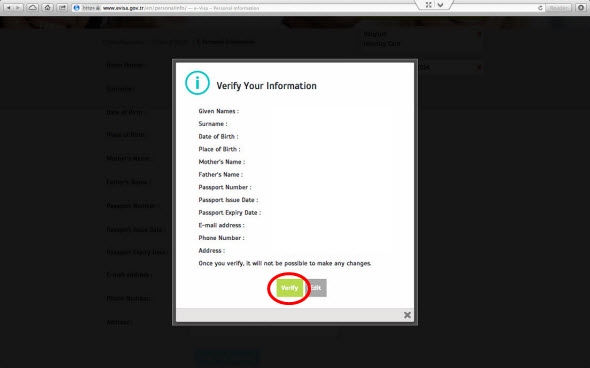This screenshot has height=368, width=590.
Task: Click the information icon in the dialog header
Action: 197,83
